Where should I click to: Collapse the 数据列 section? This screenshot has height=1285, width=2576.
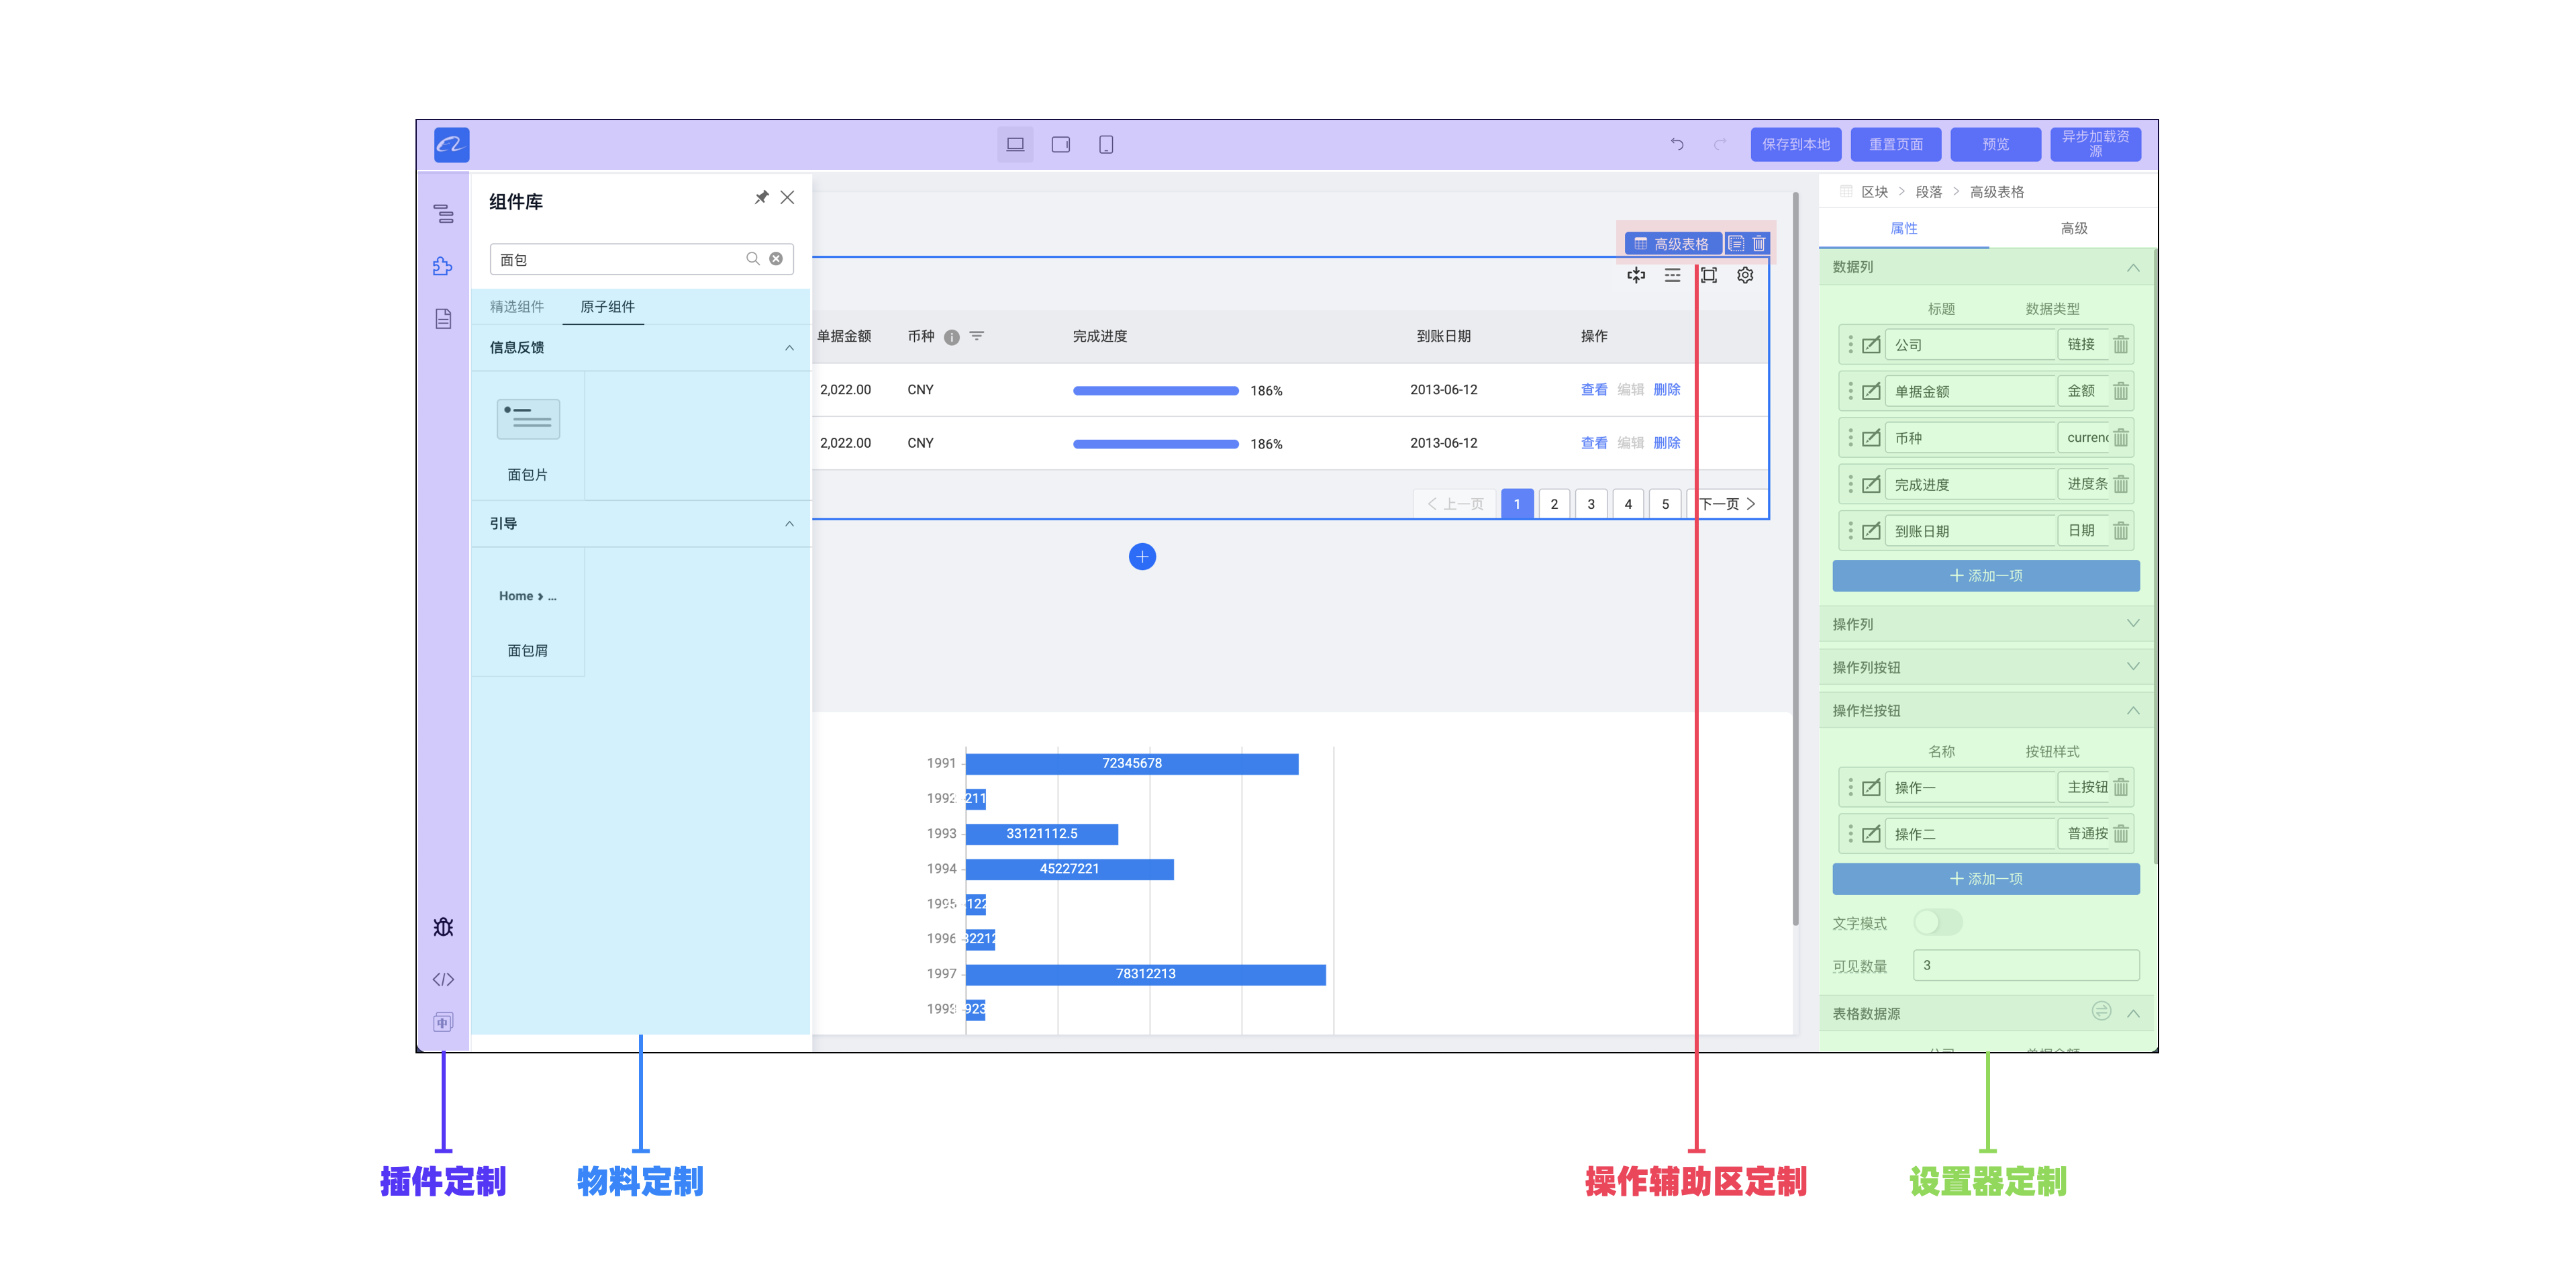tap(2133, 267)
